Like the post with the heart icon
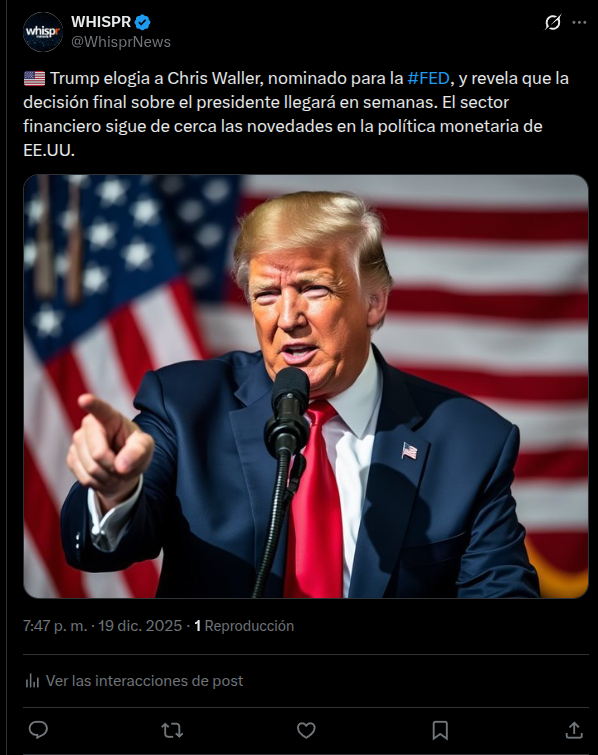This screenshot has height=755, width=598. click(x=306, y=730)
